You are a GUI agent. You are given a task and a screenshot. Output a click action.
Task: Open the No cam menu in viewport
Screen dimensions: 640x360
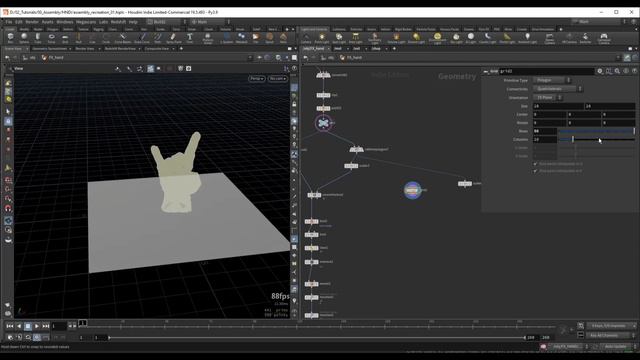point(277,78)
